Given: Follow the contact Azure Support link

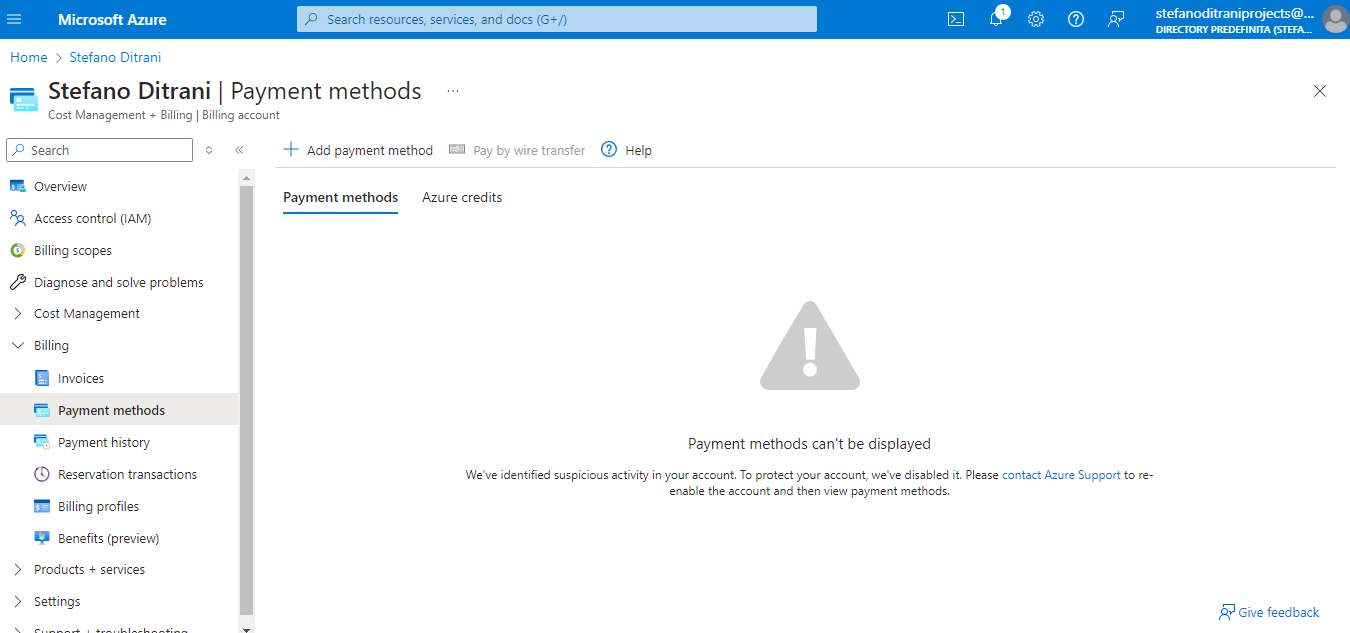Looking at the screenshot, I should [x=1061, y=475].
